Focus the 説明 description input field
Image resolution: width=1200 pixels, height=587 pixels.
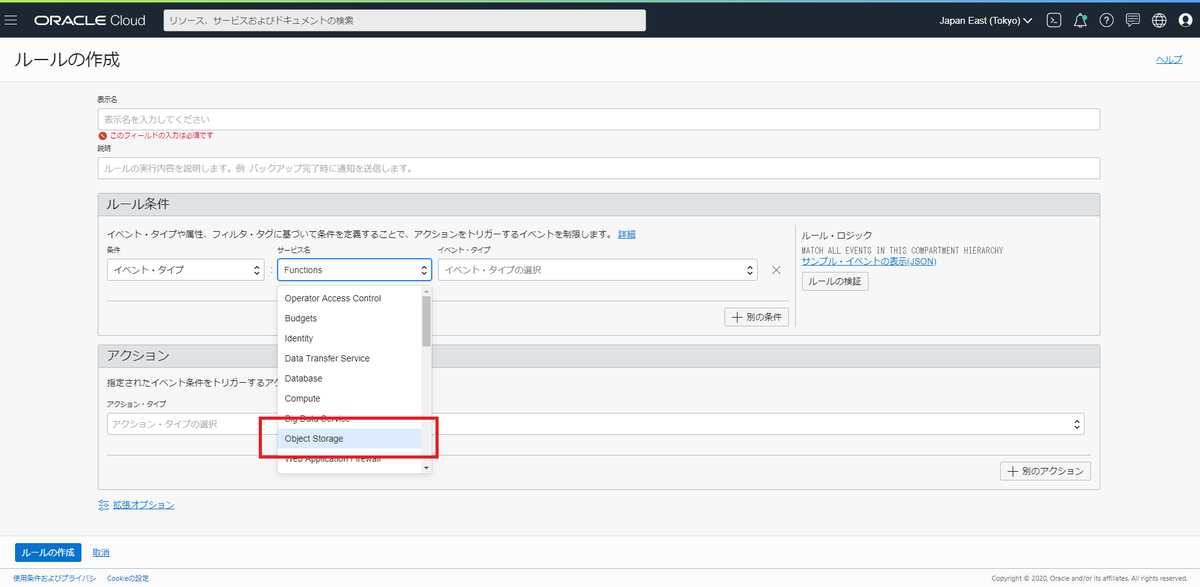pyautogui.click(x=599, y=168)
